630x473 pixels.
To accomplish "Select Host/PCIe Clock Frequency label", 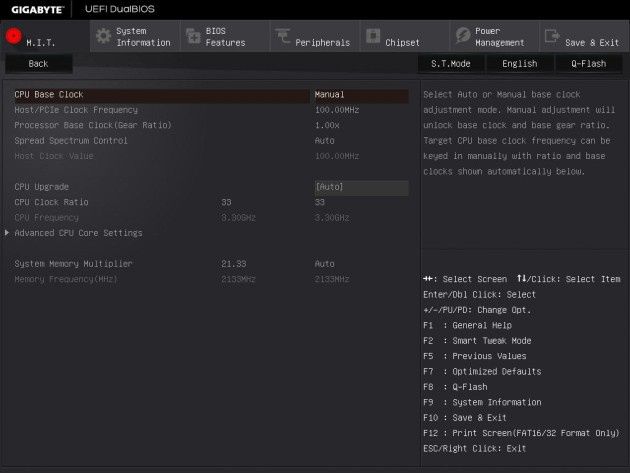I will (x=76, y=110).
